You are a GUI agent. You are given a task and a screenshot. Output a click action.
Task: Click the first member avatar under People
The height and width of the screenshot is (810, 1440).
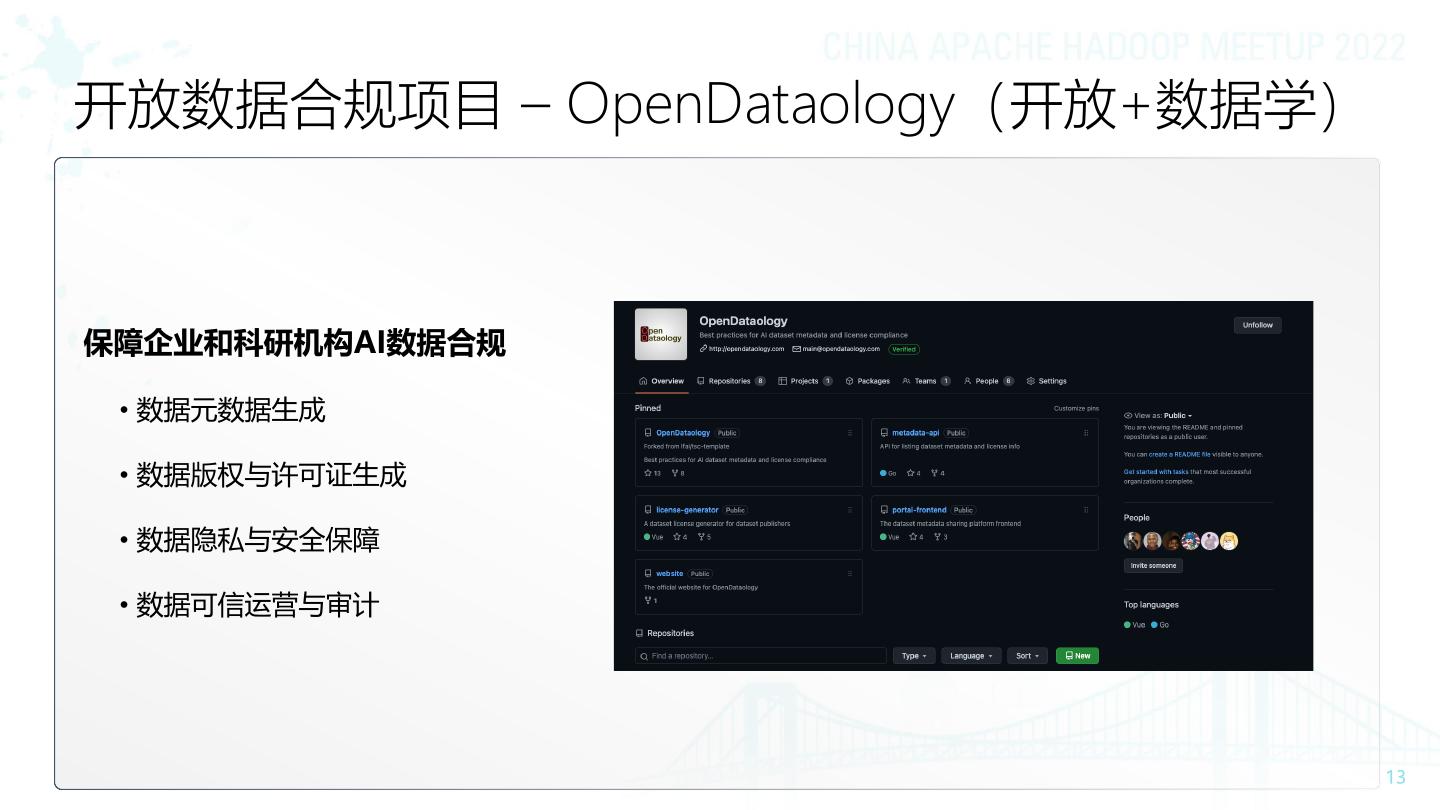[x=1133, y=541]
